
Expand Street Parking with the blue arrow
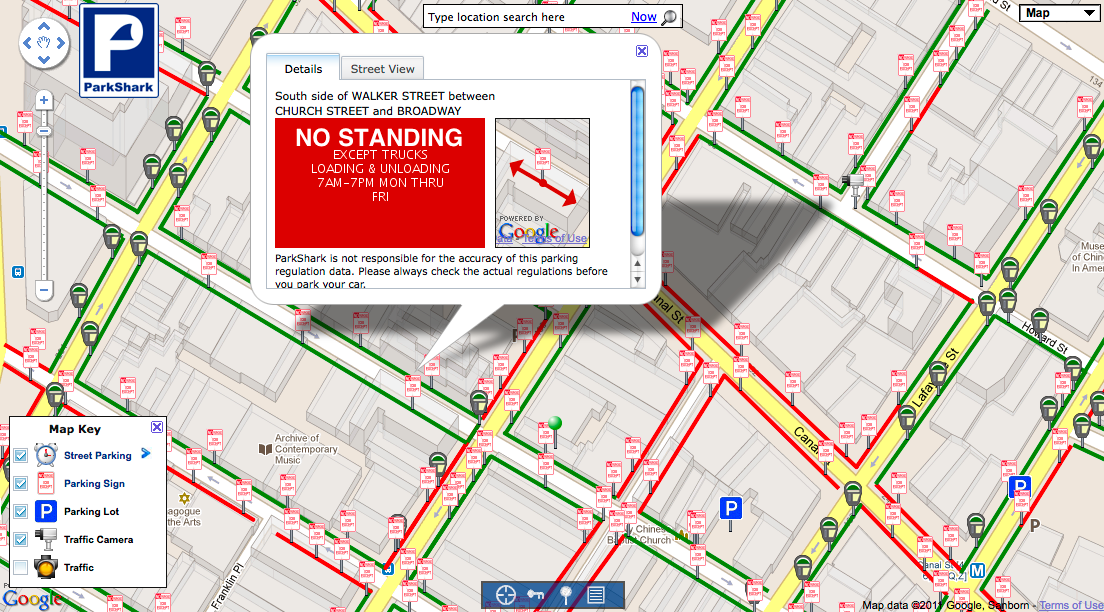(146, 454)
